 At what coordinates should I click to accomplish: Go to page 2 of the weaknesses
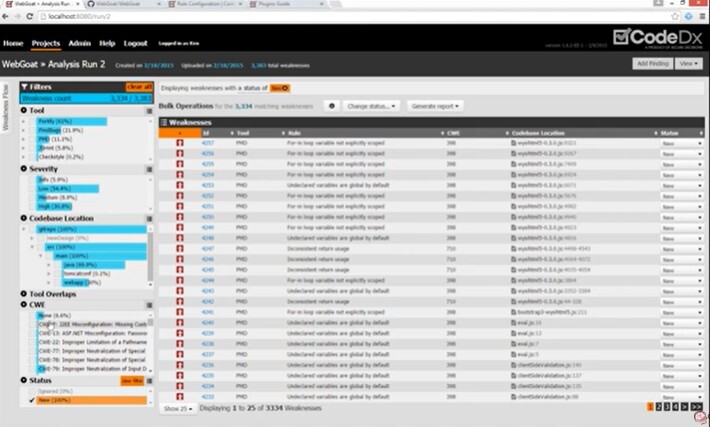pos(660,407)
